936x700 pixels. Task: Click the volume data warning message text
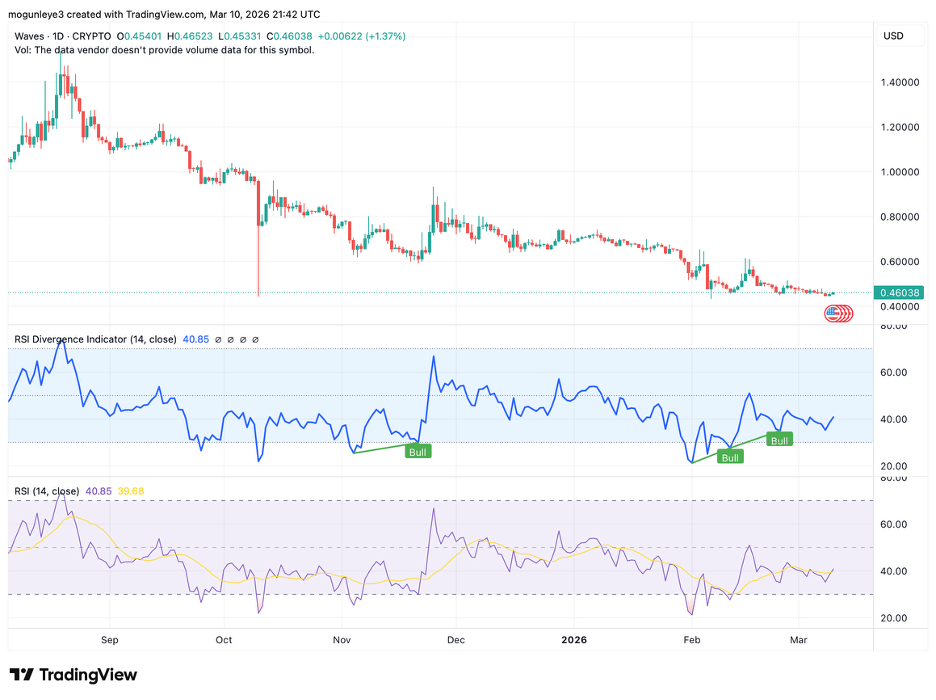(165, 50)
